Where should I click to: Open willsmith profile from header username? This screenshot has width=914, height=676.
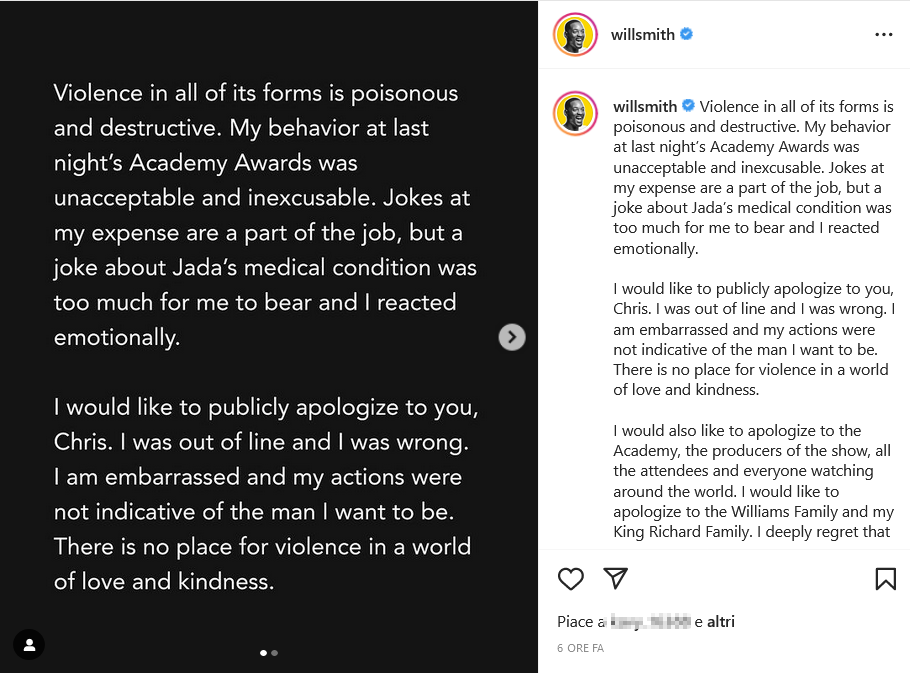(x=643, y=34)
